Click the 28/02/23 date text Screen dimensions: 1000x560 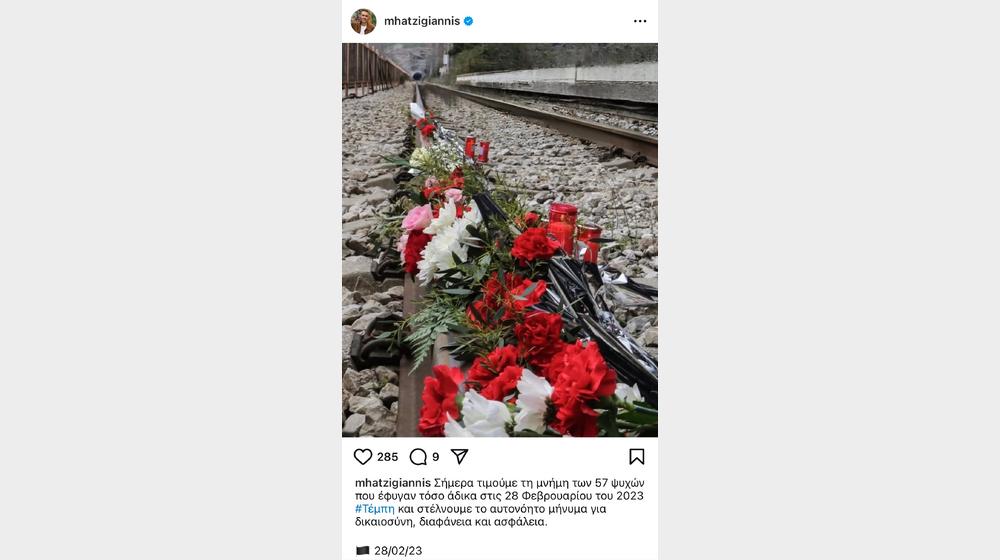pos(398,550)
